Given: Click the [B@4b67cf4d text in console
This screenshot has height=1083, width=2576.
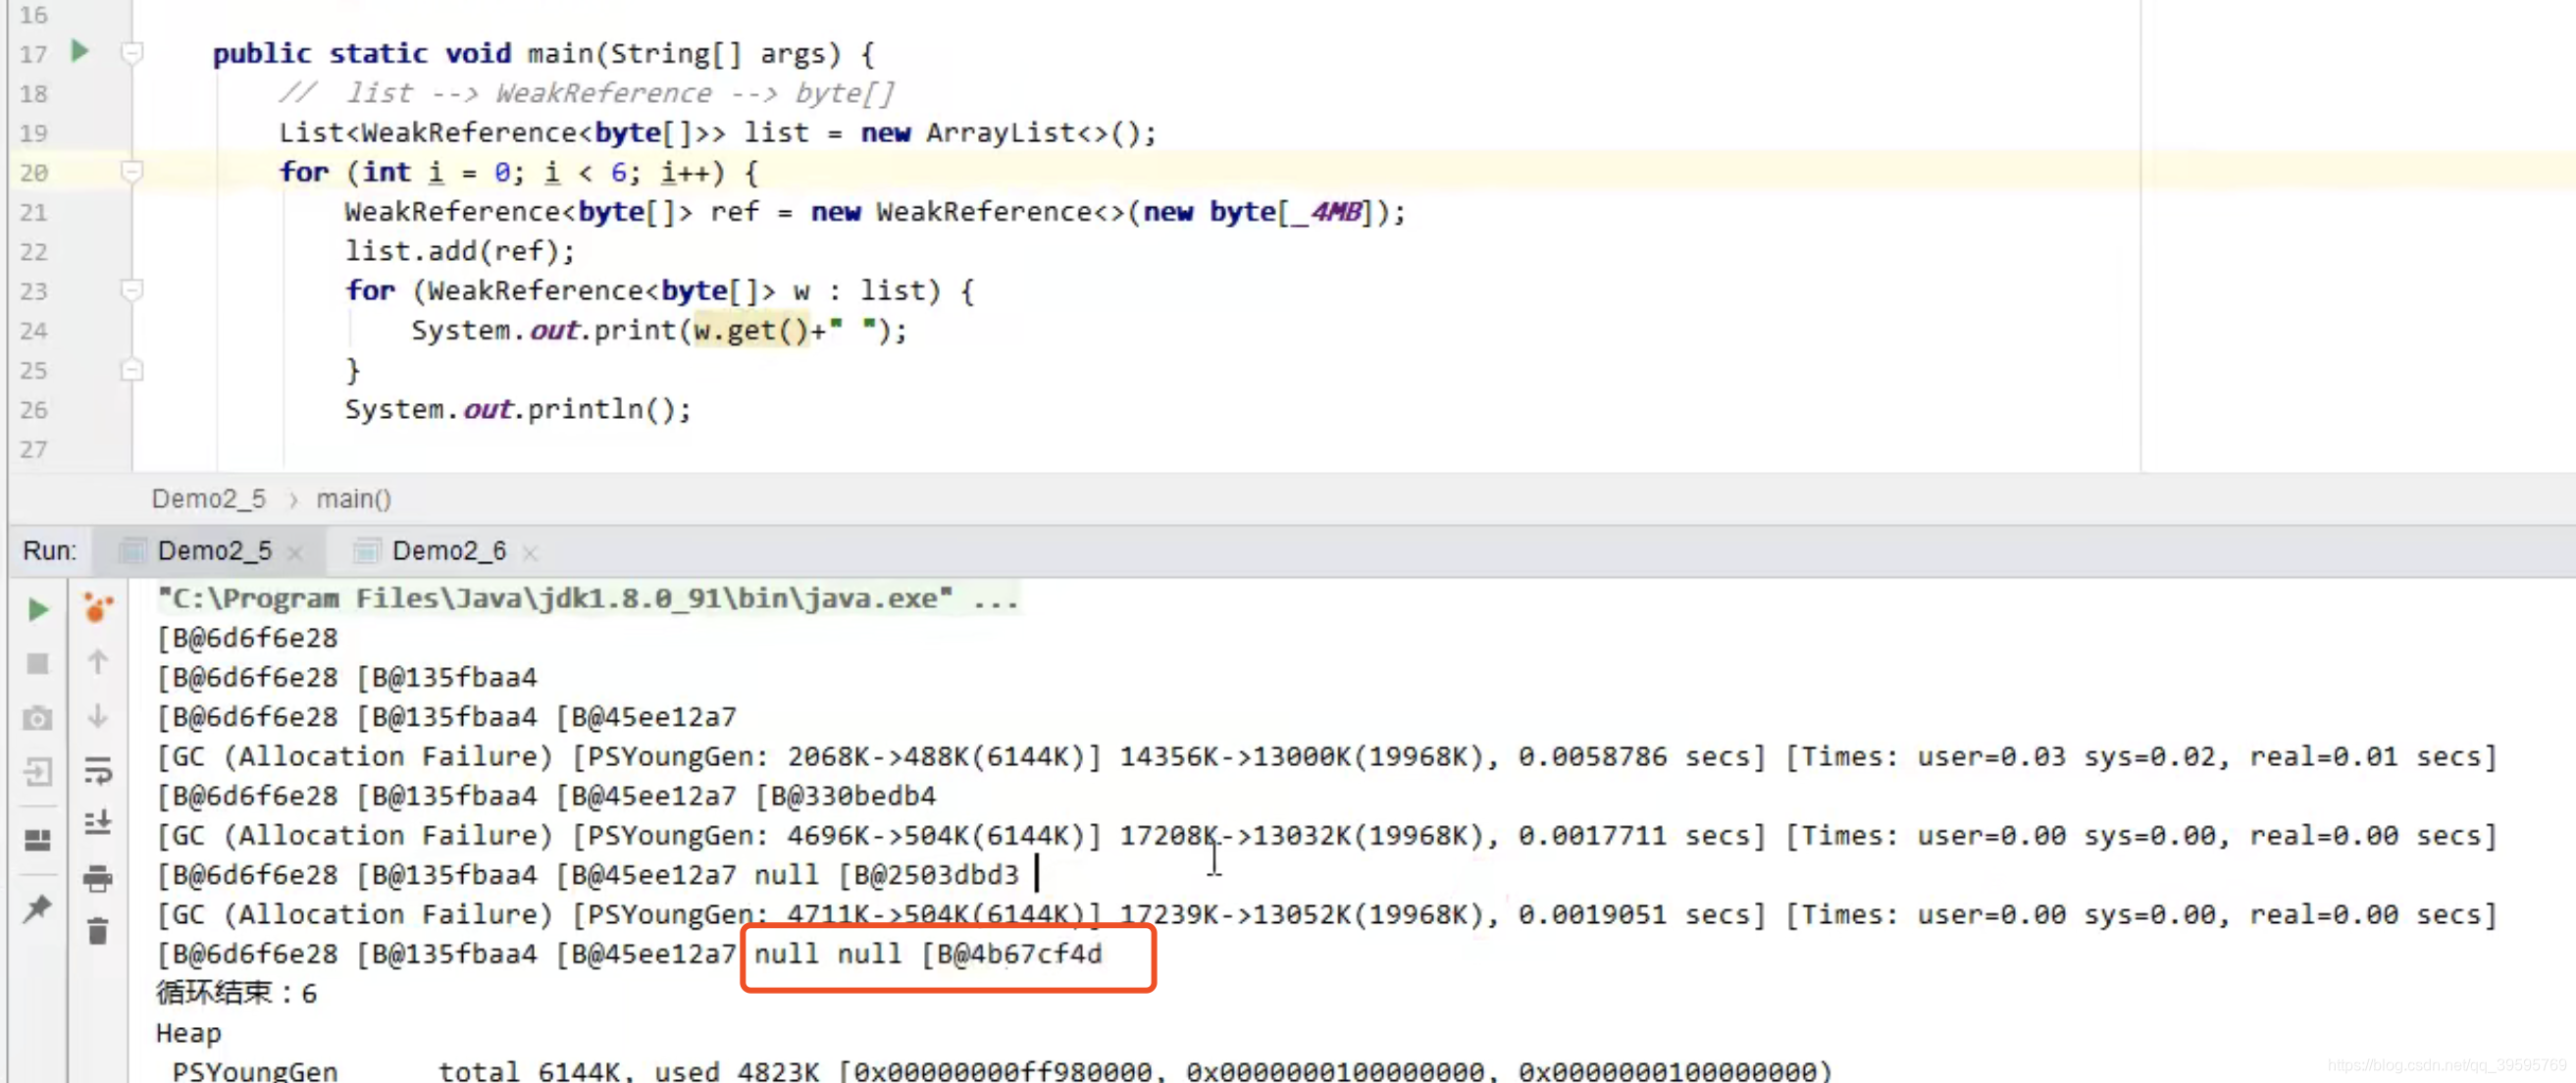Looking at the screenshot, I should click(x=1012, y=954).
